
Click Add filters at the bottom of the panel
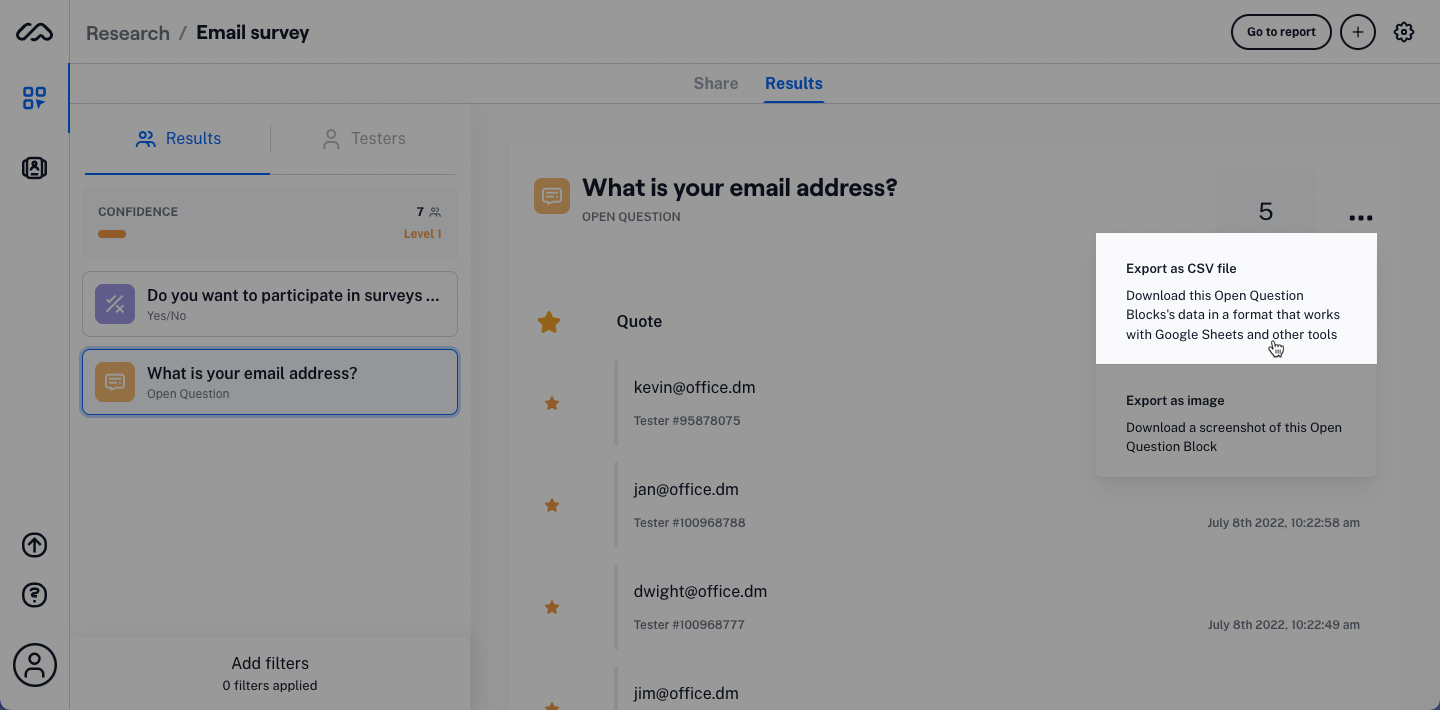269,663
